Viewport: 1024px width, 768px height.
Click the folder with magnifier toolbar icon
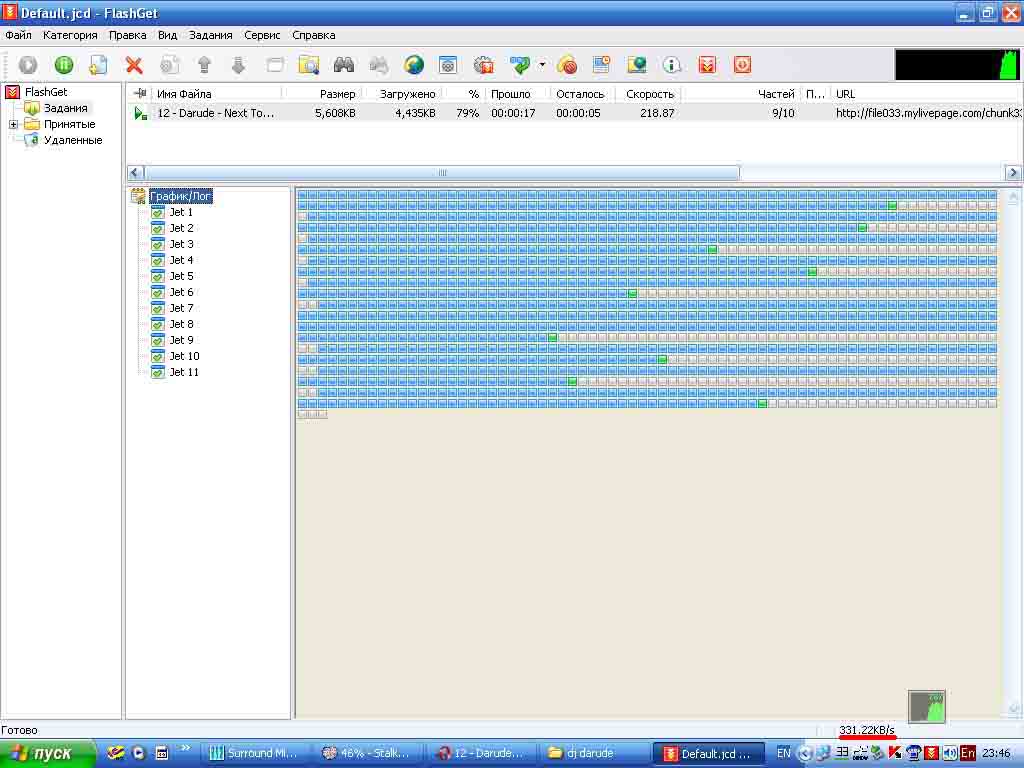click(x=309, y=65)
